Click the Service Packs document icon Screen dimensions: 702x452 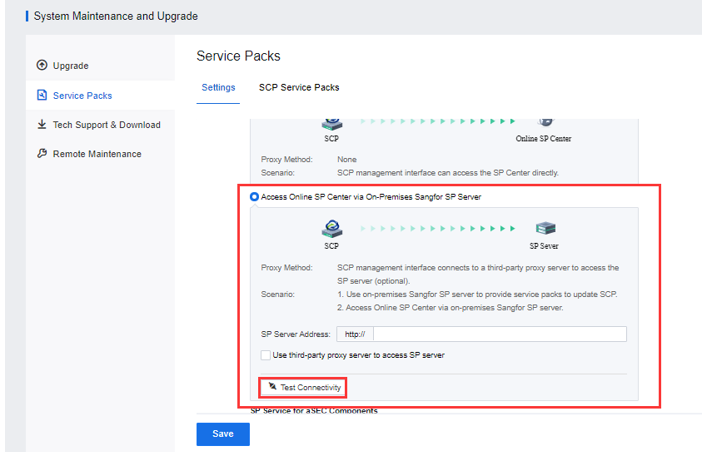point(42,95)
